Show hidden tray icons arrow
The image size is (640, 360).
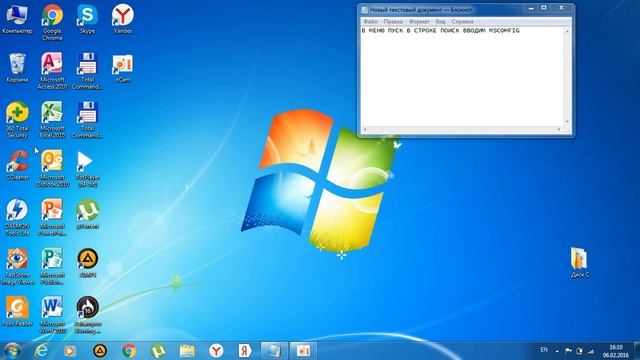click(557, 351)
